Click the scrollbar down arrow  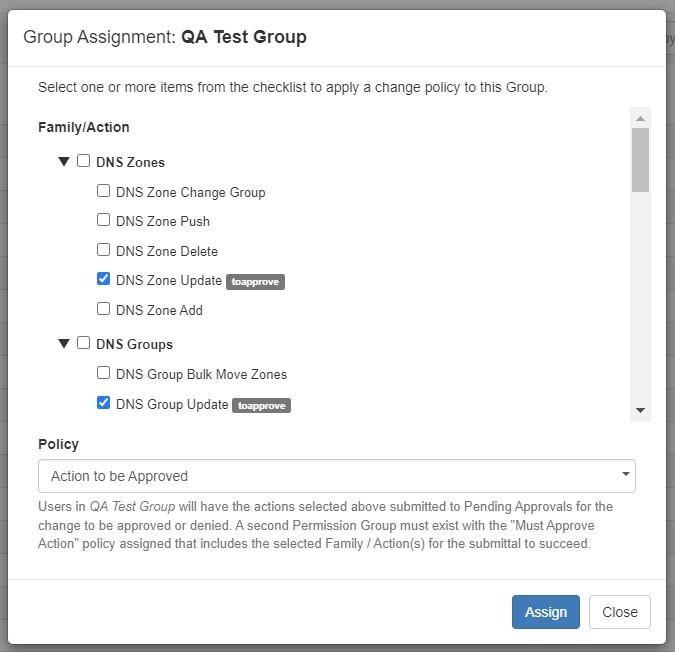pos(640,411)
